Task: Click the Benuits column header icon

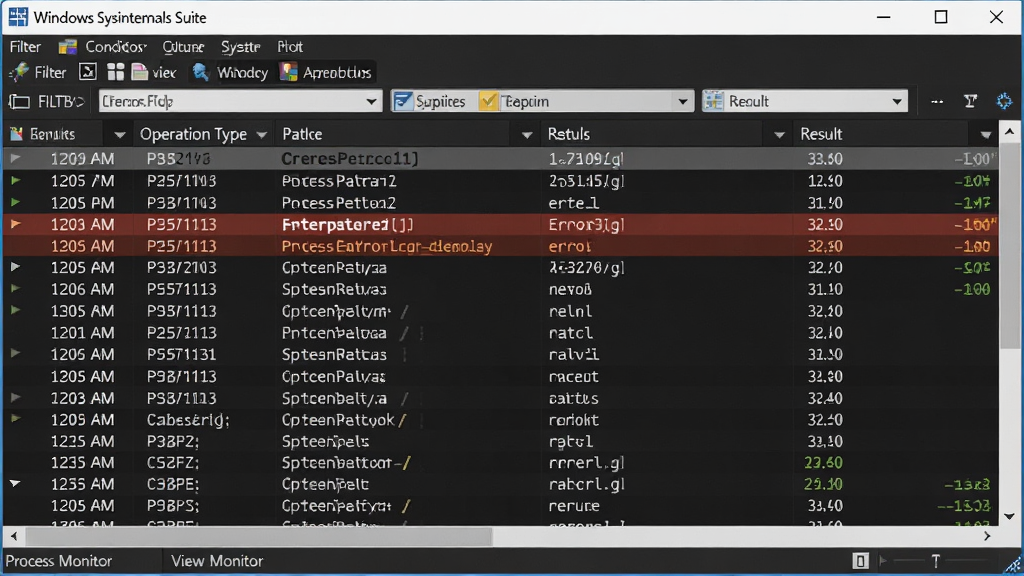Action: click(16, 135)
